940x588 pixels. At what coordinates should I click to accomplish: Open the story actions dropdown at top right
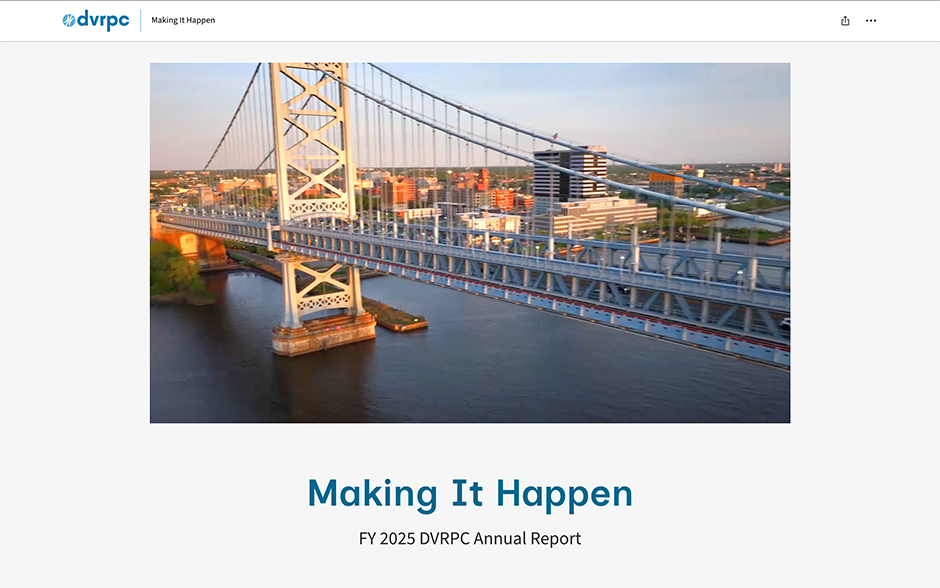click(870, 20)
